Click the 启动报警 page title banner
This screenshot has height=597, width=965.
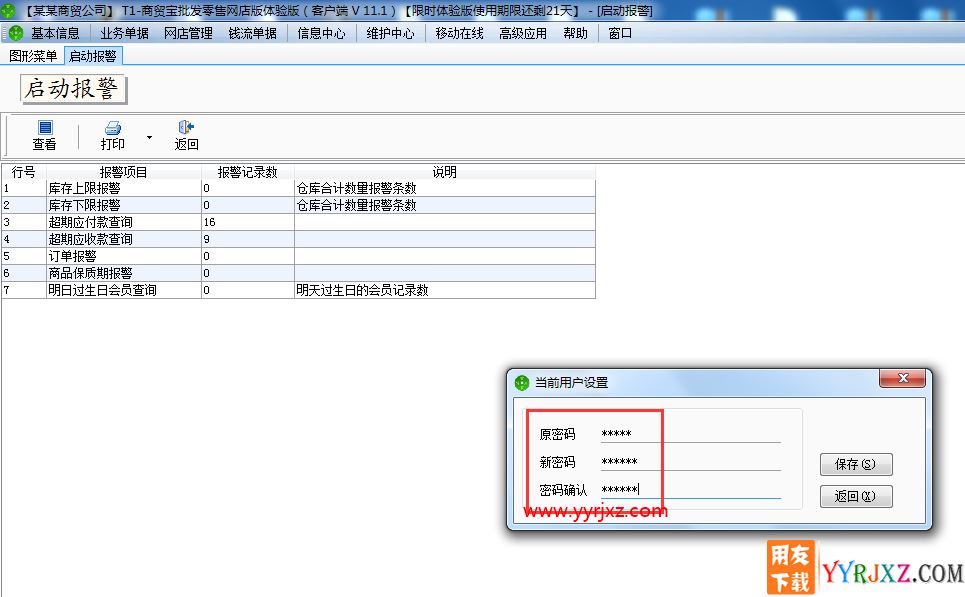click(x=73, y=89)
